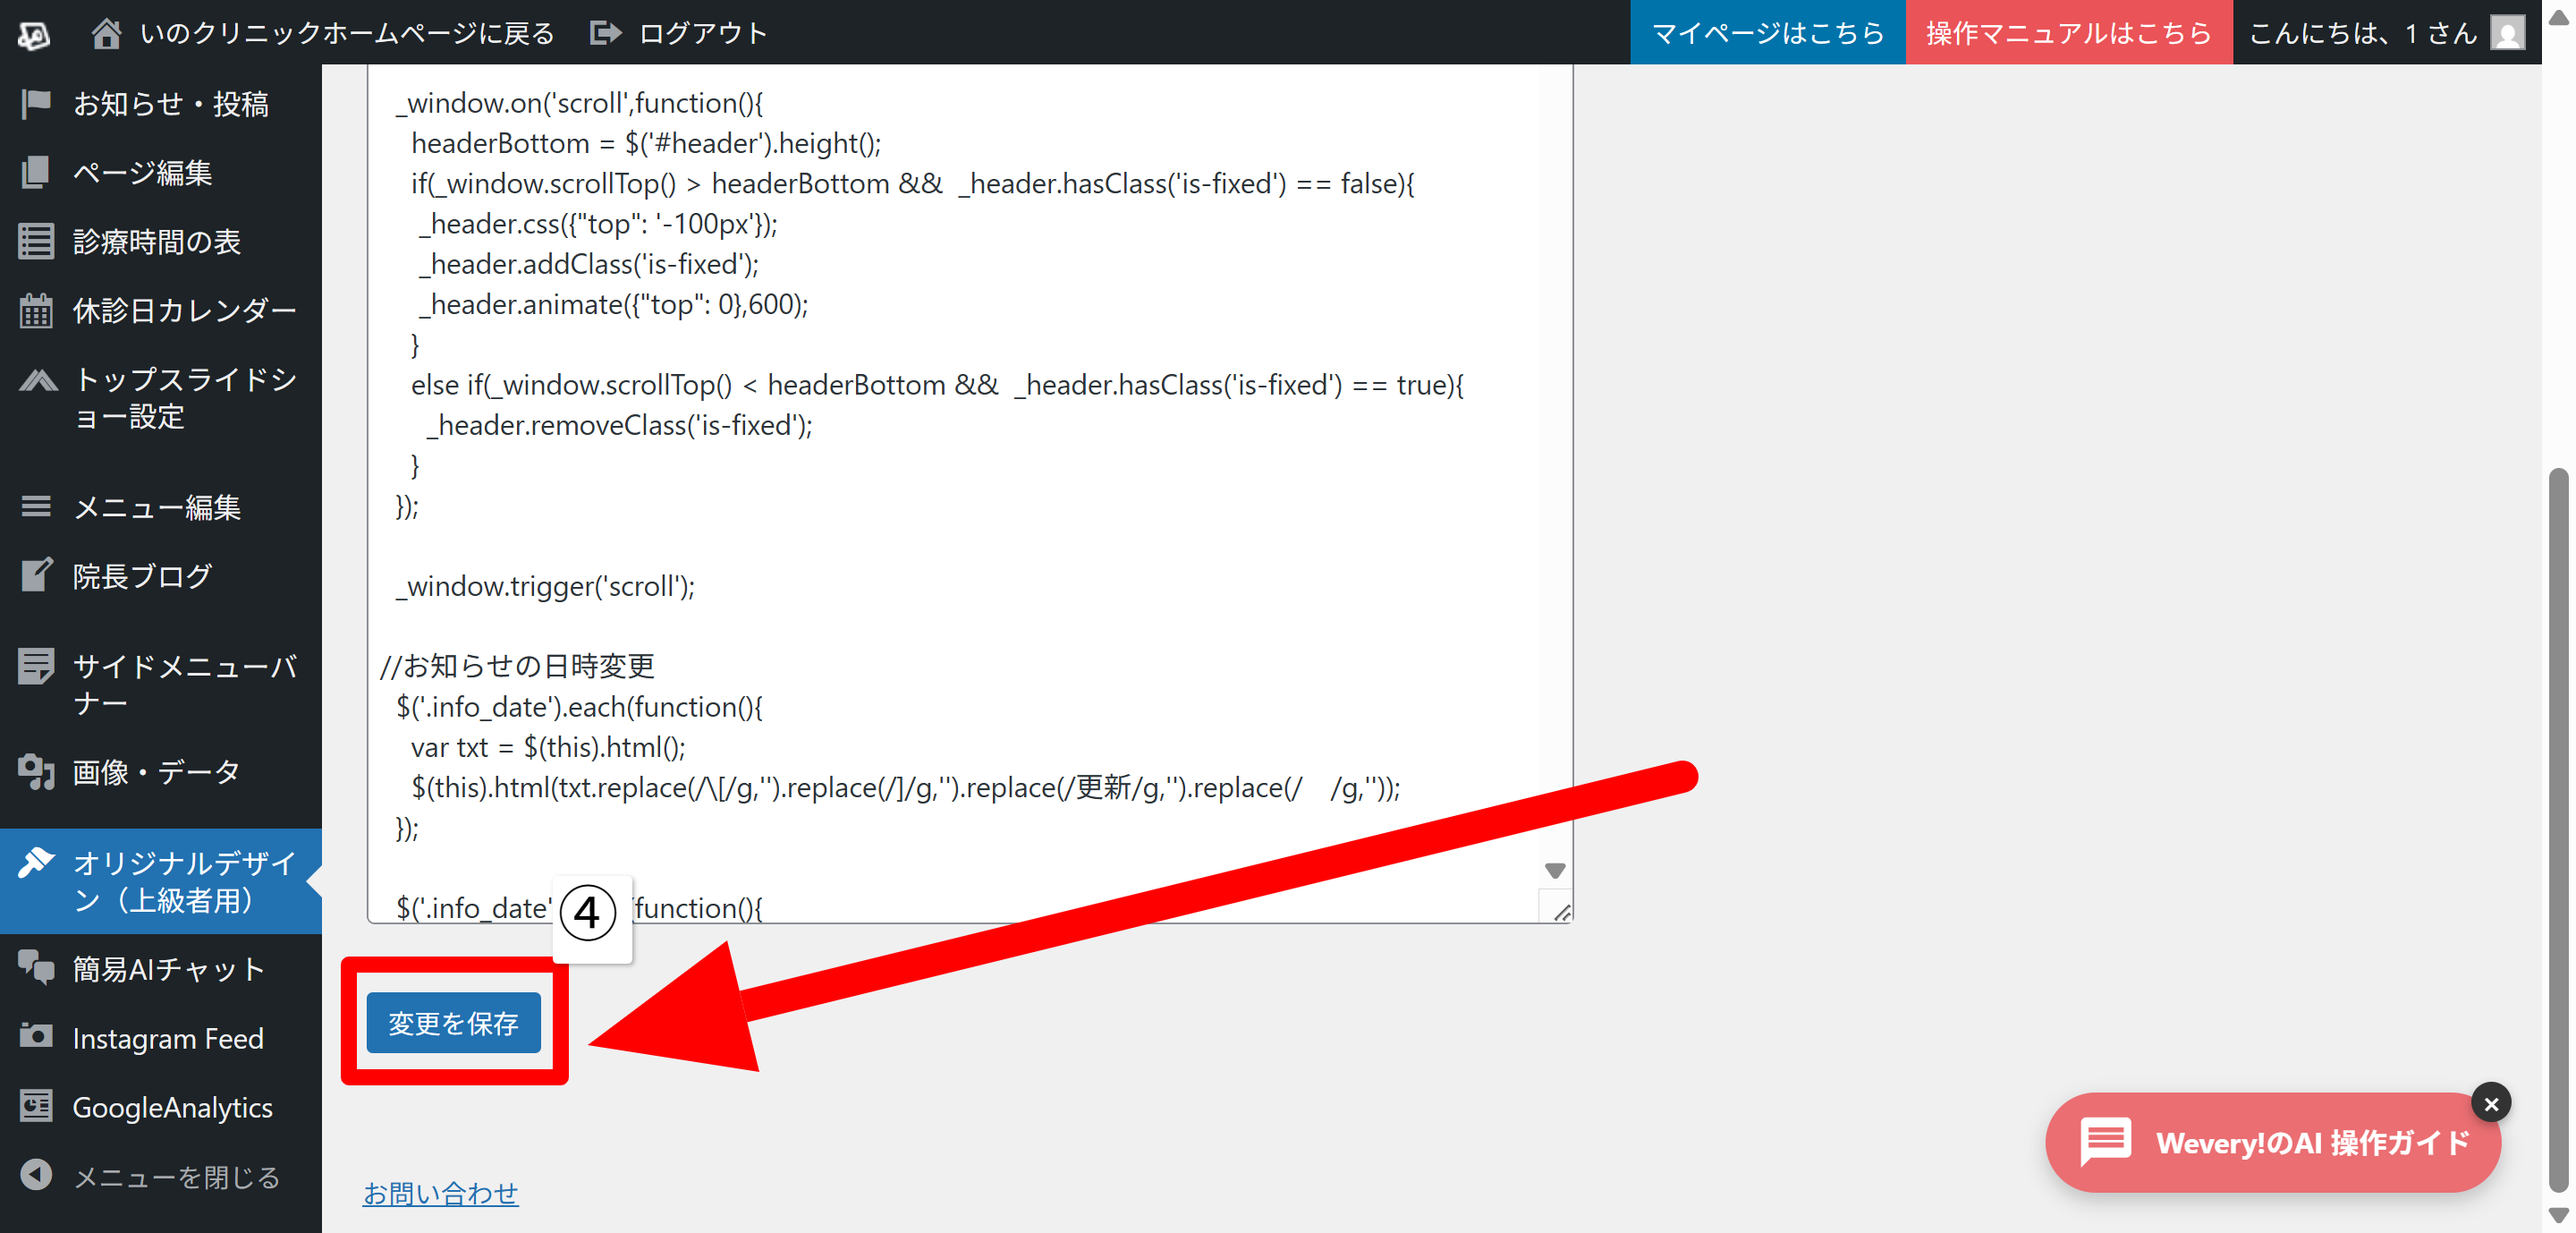Click the 診療時間の表 table icon
This screenshot has width=2576, height=1233.
coord(36,241)
